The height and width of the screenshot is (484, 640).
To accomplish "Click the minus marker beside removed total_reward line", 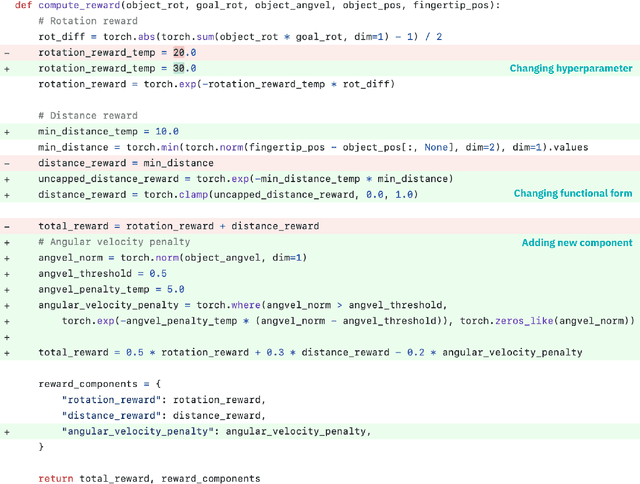I will 8,226.
